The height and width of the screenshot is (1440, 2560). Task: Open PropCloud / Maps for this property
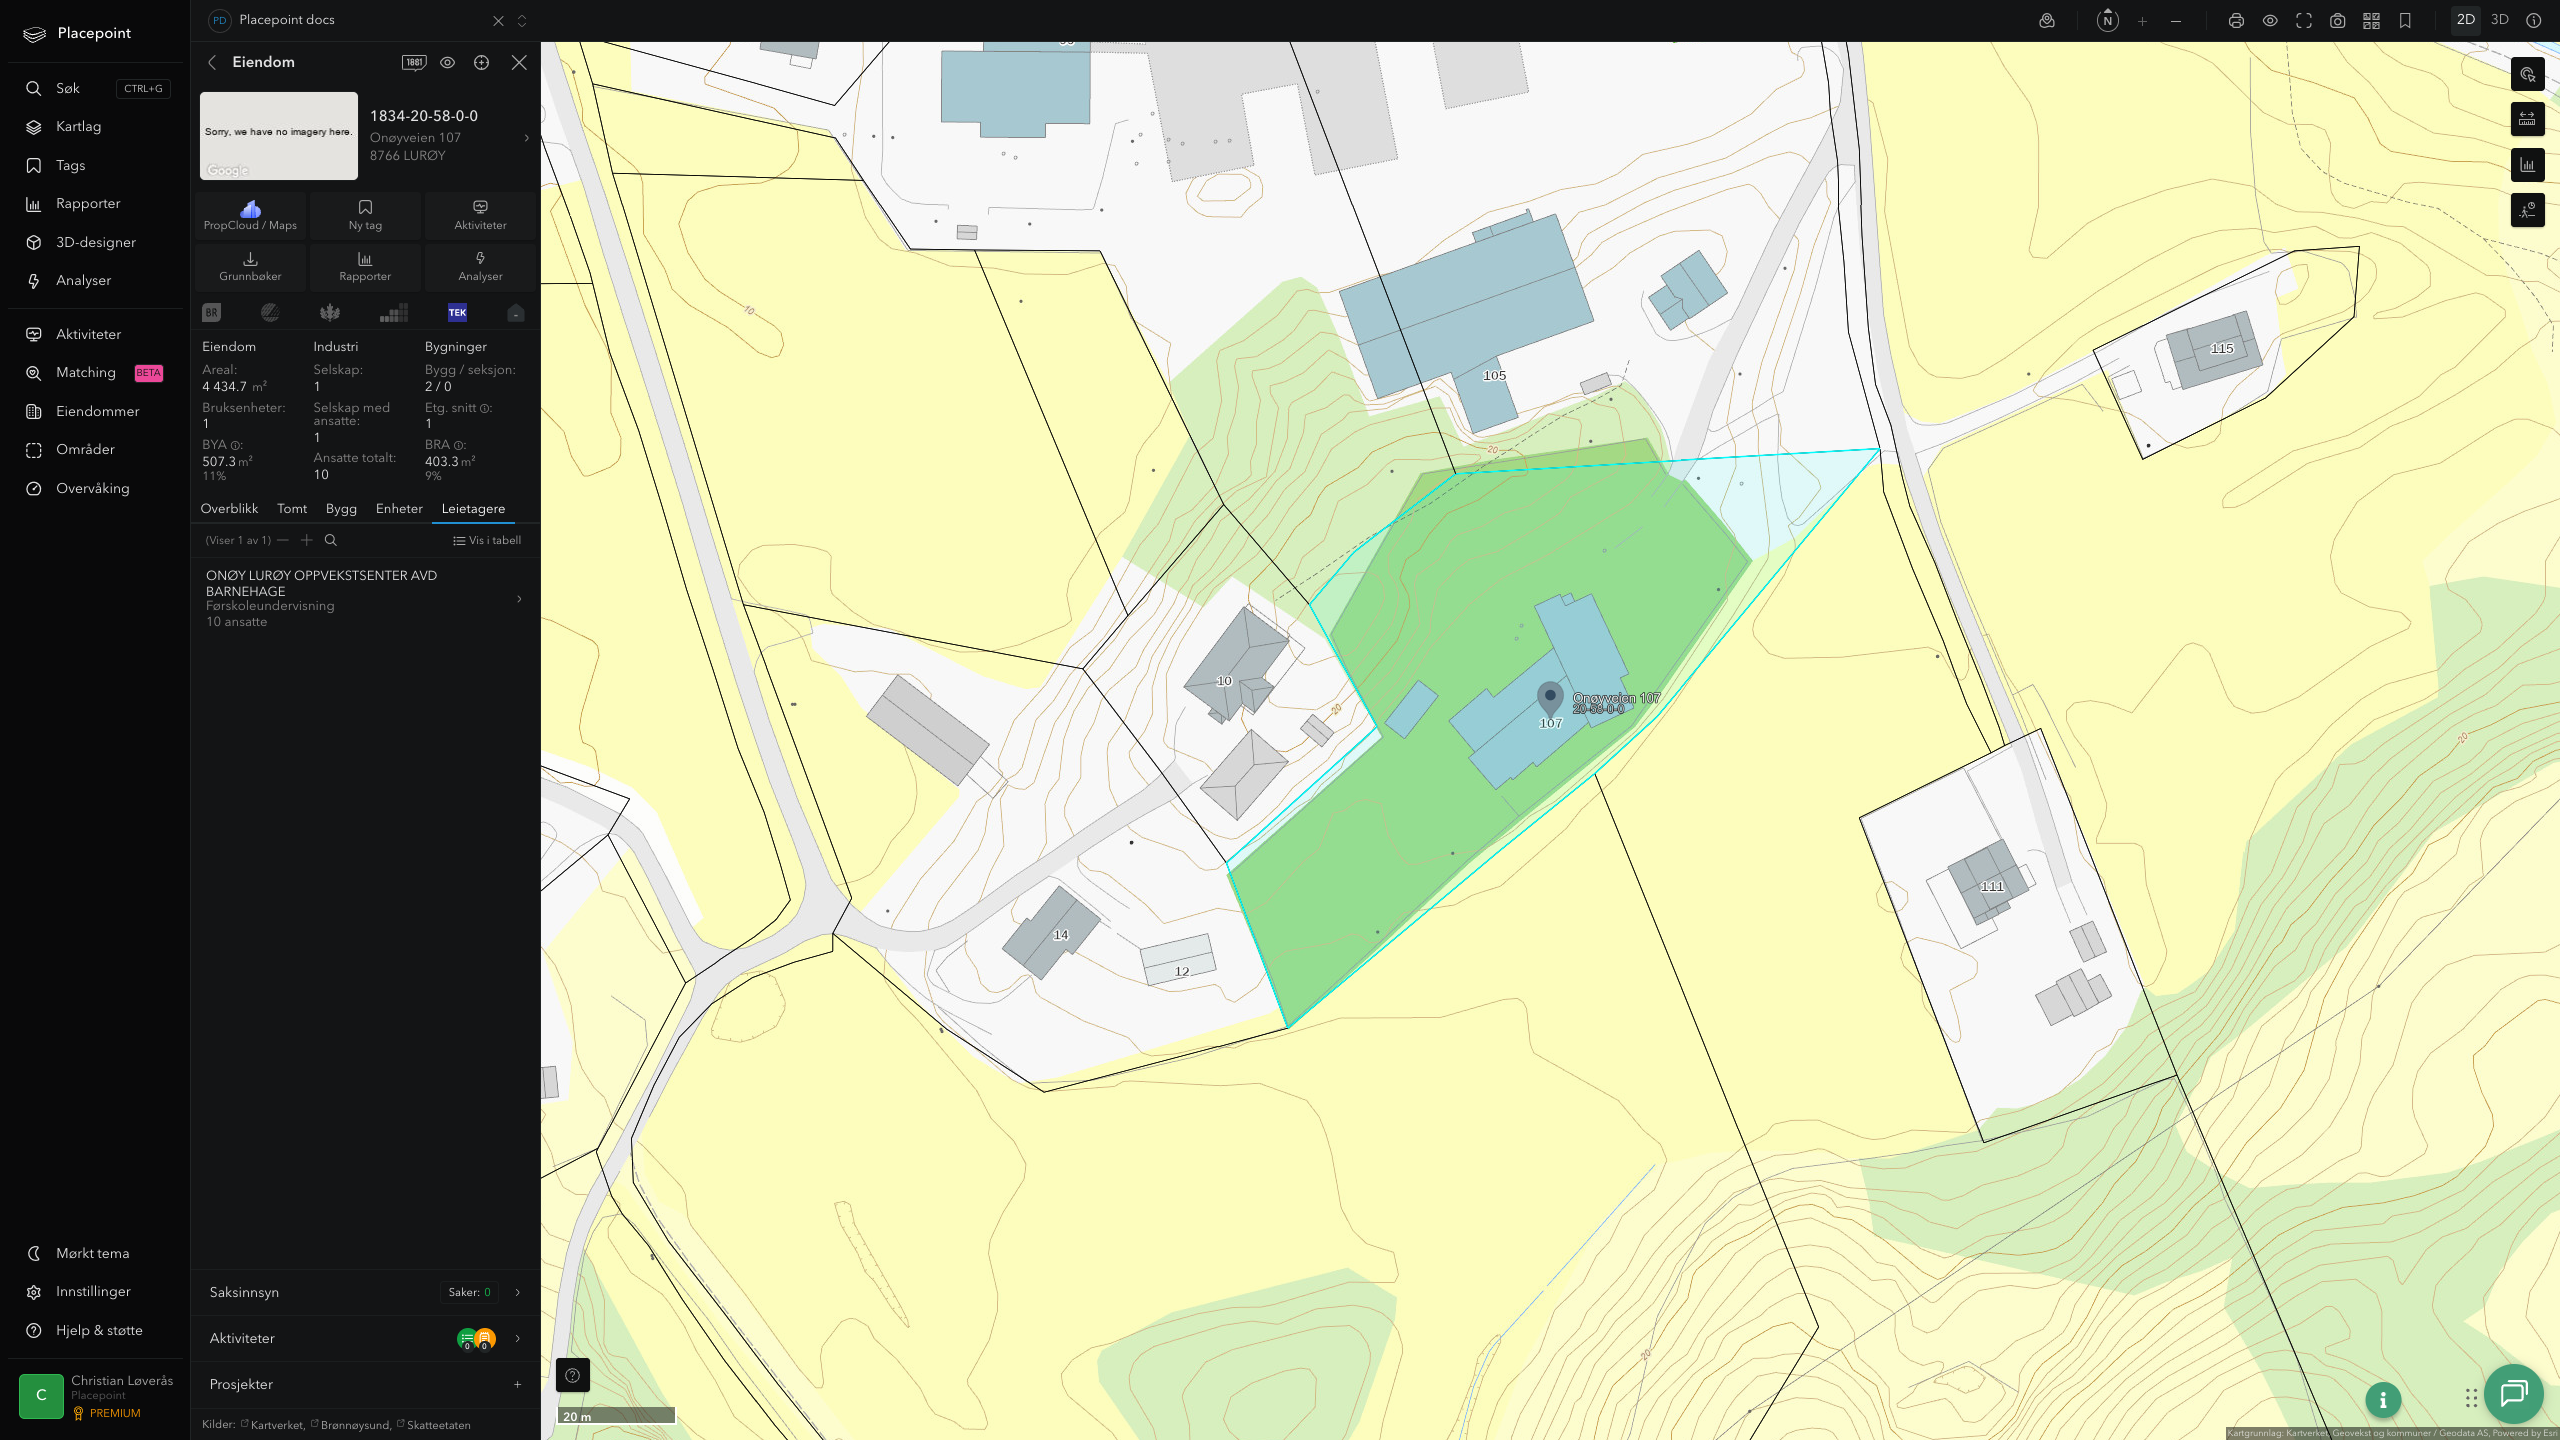[250, 215]
